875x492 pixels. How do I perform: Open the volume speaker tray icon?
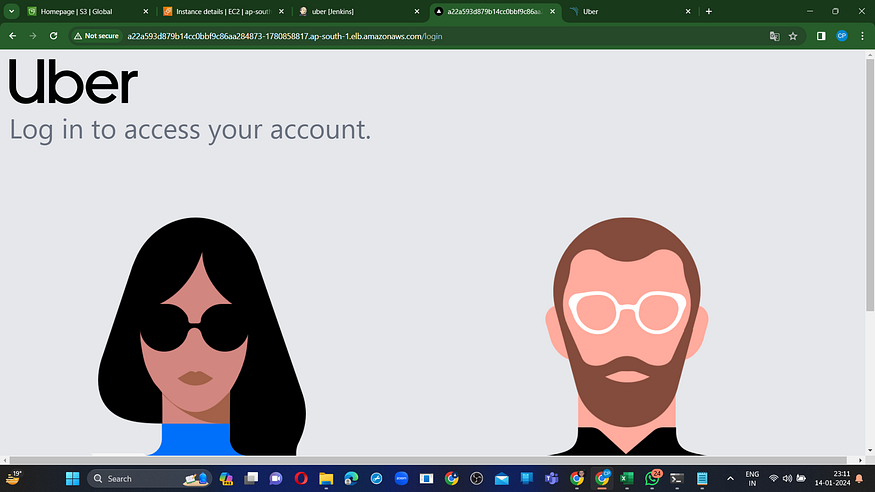pos(787,479)
